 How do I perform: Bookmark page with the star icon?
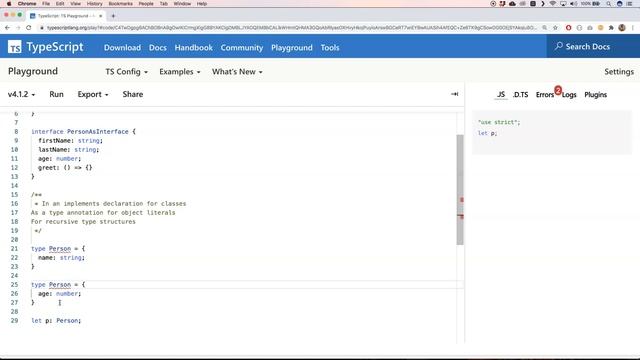click(555, 28)
